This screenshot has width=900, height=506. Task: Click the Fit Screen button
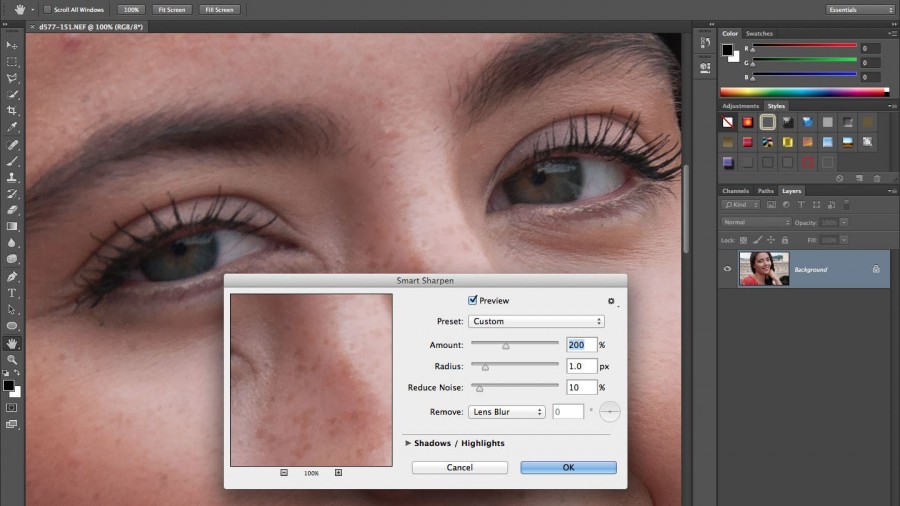[x=172, y=10]
